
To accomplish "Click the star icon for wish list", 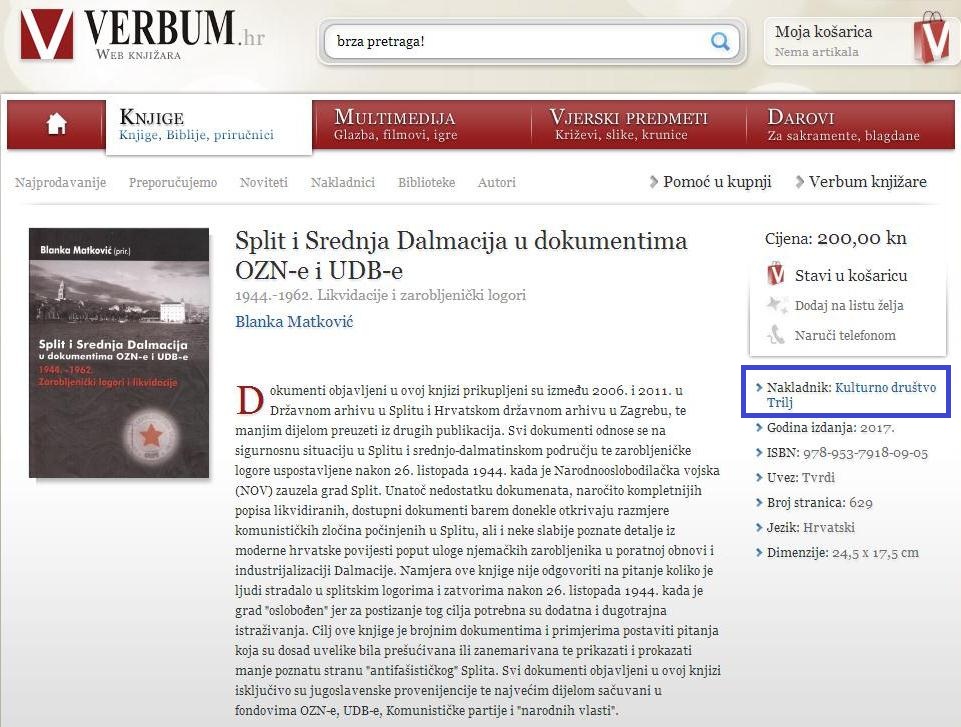I will coord(776,306).
